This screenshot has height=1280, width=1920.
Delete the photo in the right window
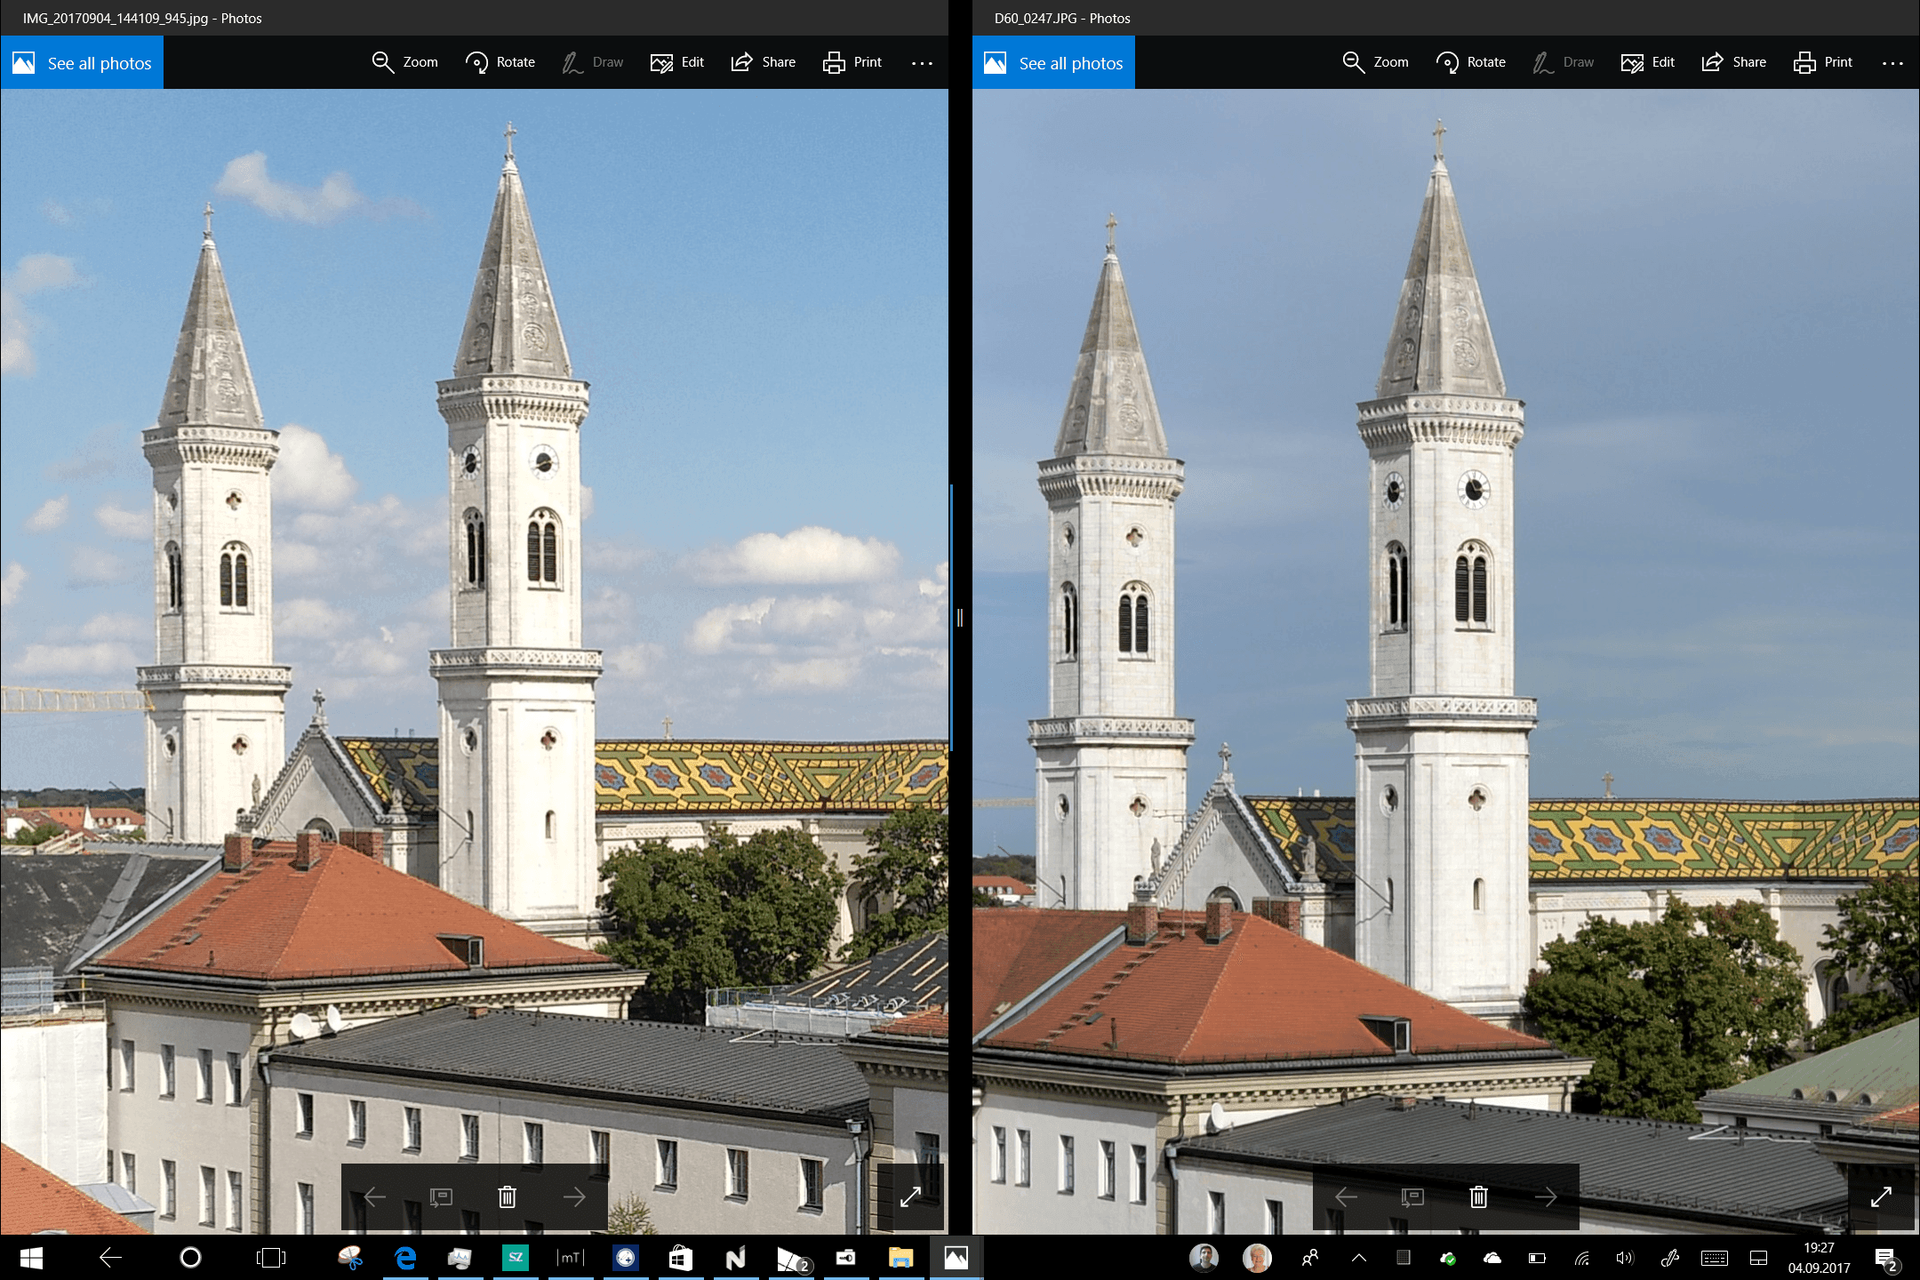tap(1479, 1197)
